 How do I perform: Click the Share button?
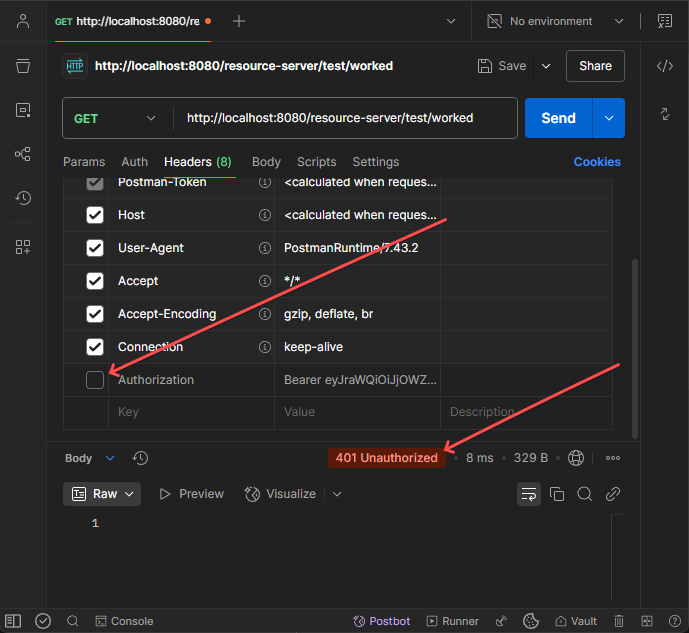(x=595, y=66)
